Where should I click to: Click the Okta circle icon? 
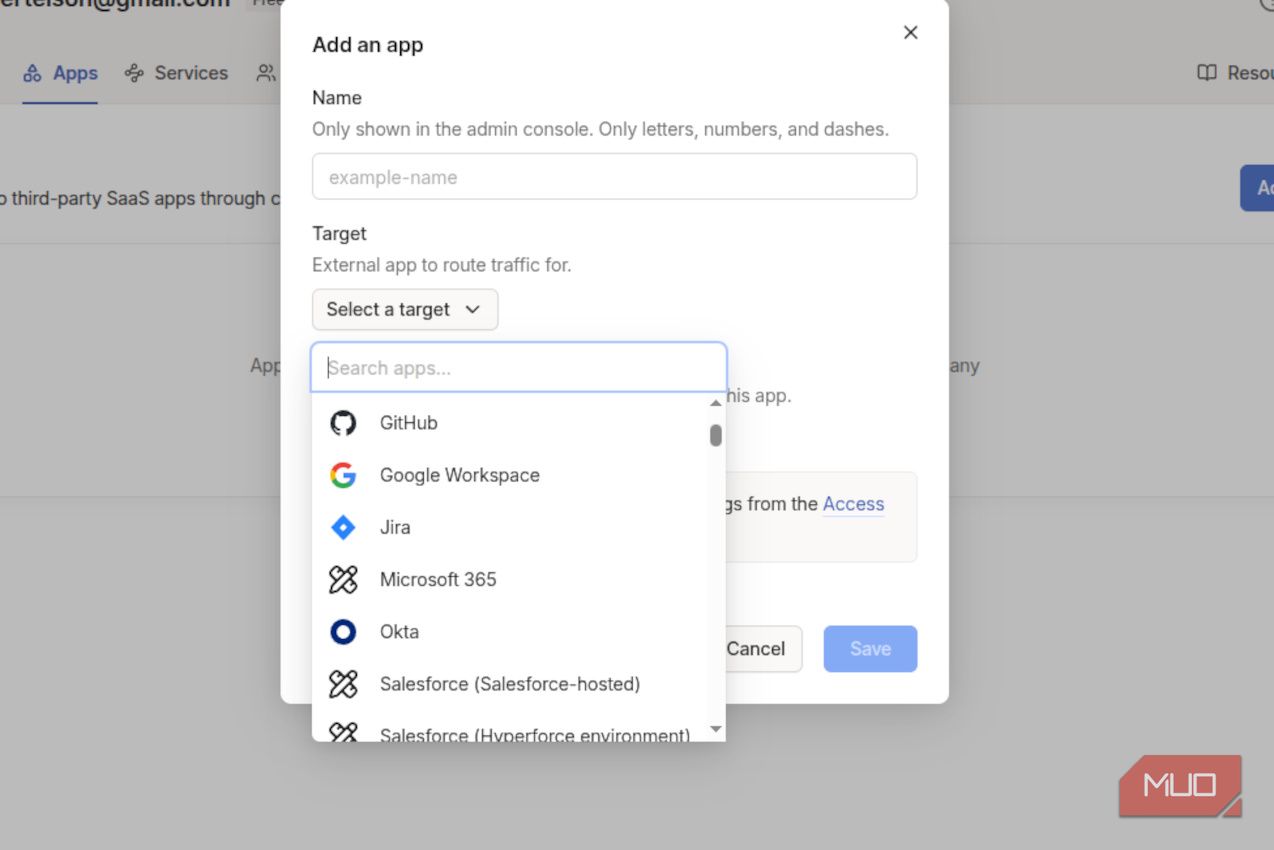pos(343,631)
